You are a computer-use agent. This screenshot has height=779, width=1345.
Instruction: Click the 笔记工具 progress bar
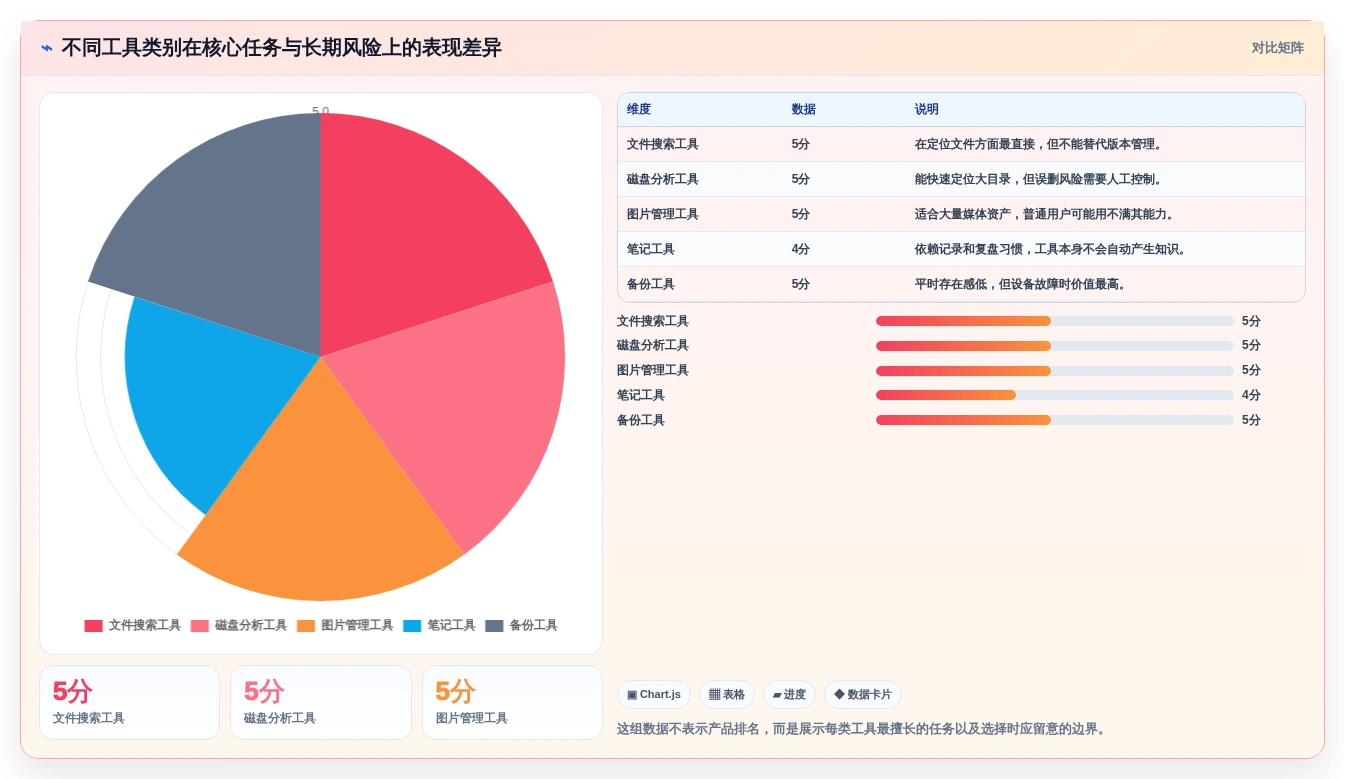[1055, 395]
